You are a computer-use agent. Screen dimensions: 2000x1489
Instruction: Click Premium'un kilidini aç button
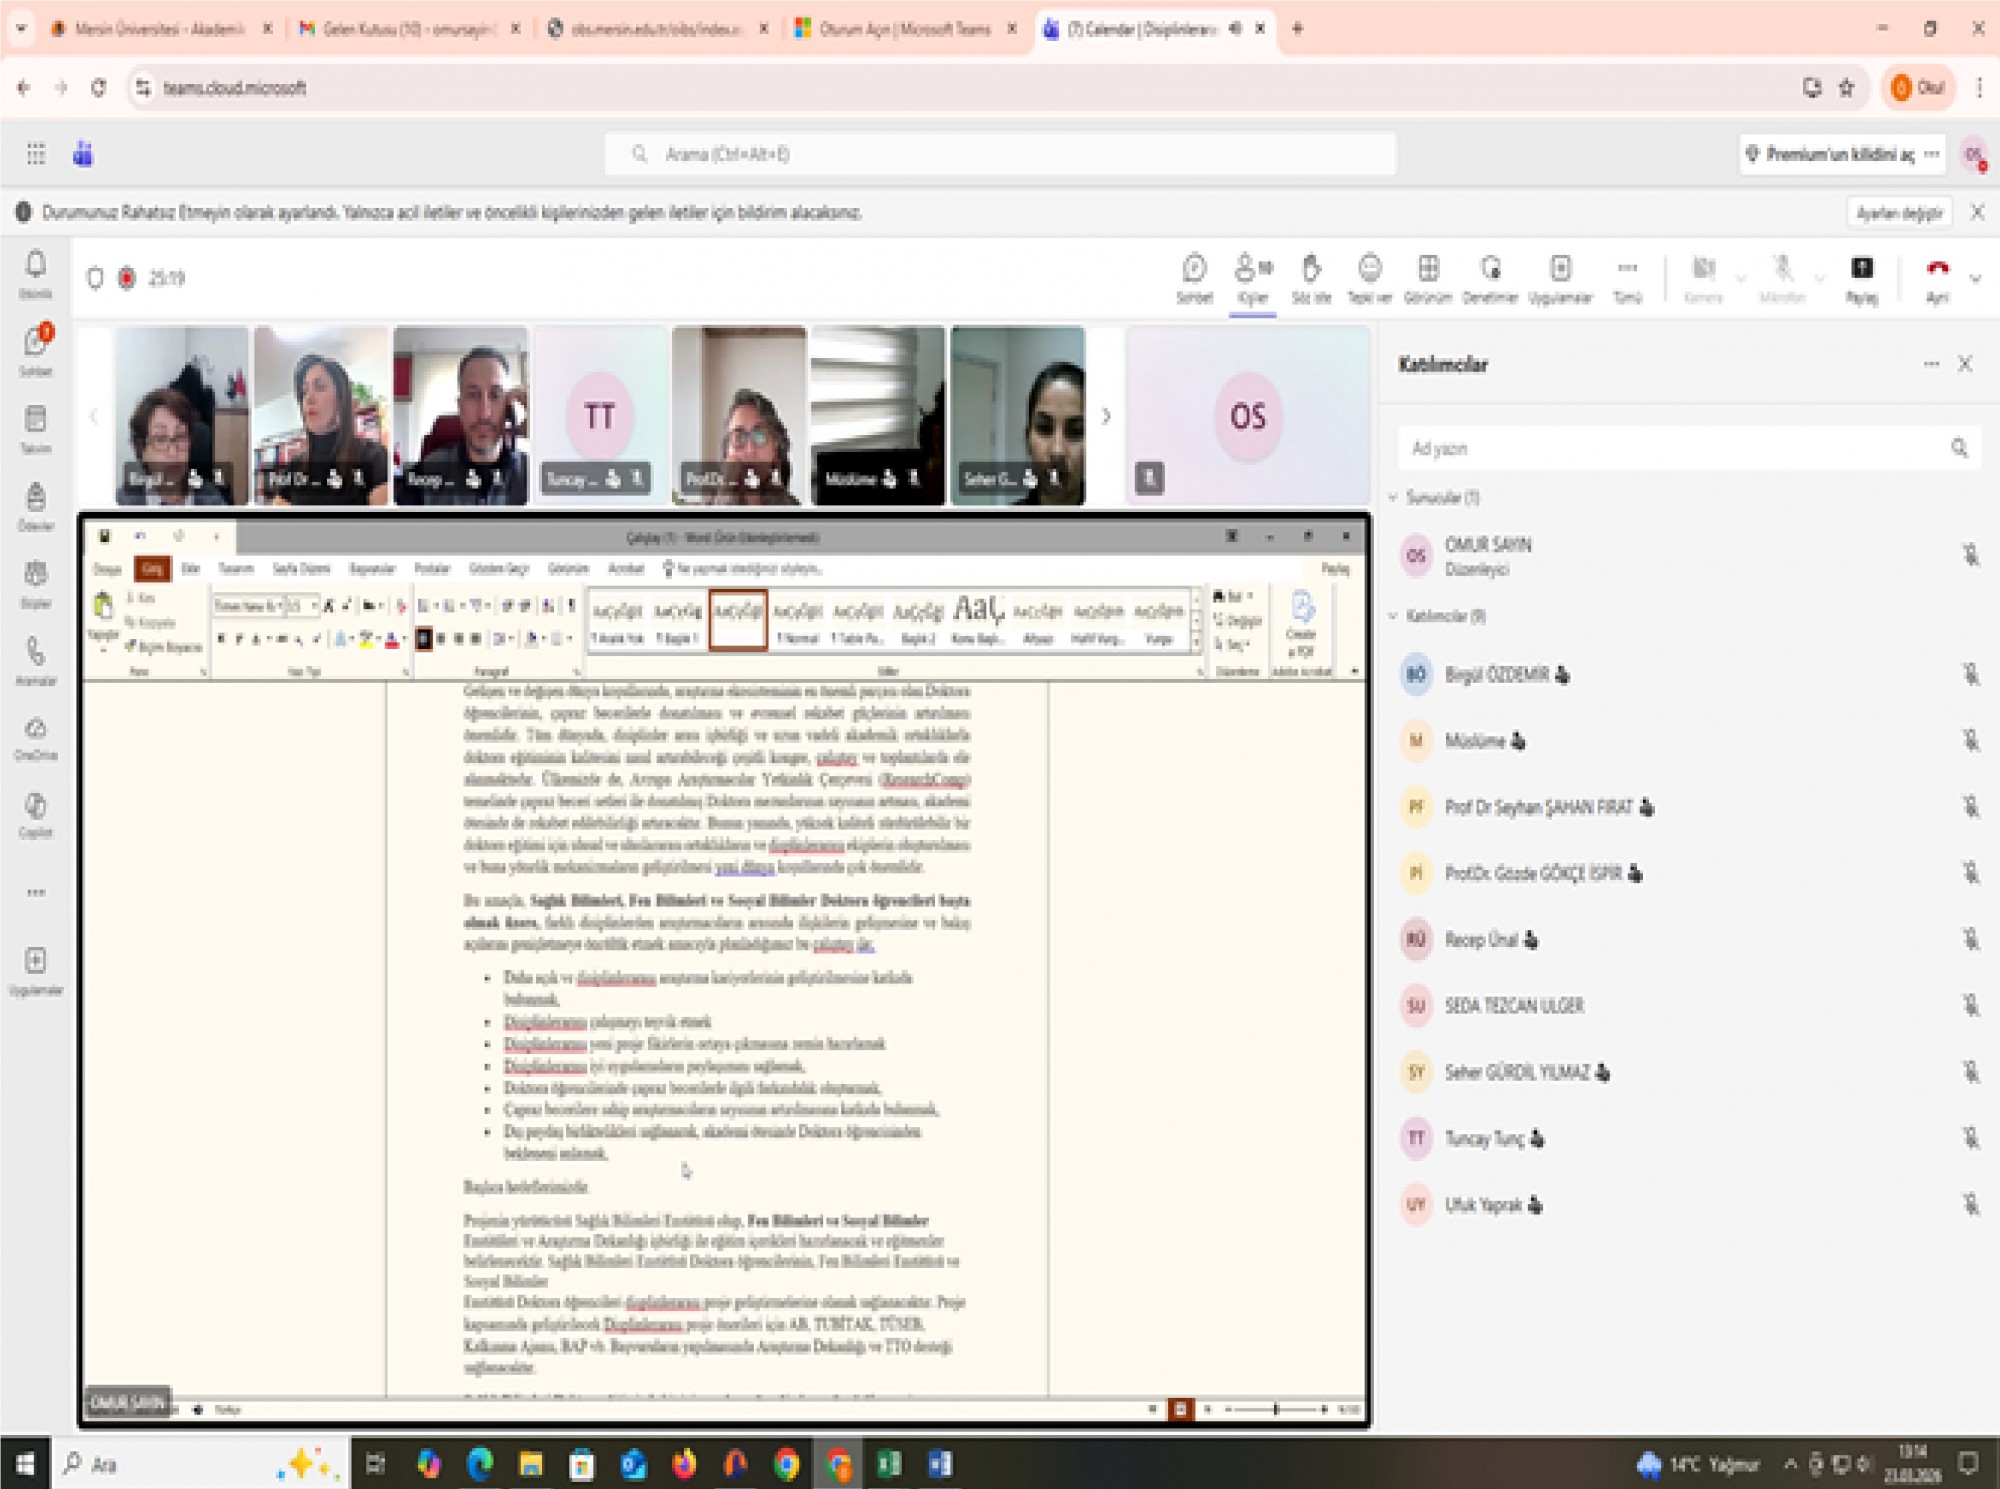click(x=1838, y=154)
